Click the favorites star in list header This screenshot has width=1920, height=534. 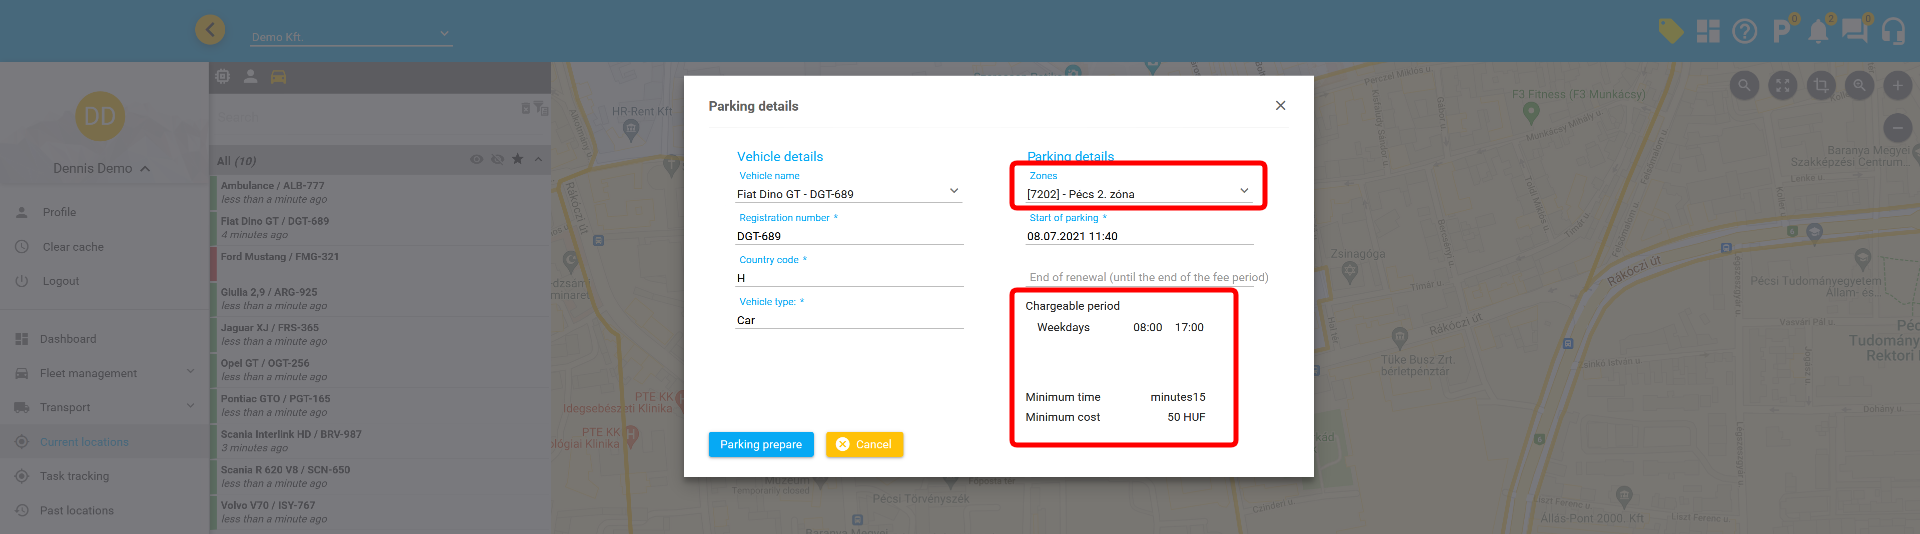click(517, 159)
